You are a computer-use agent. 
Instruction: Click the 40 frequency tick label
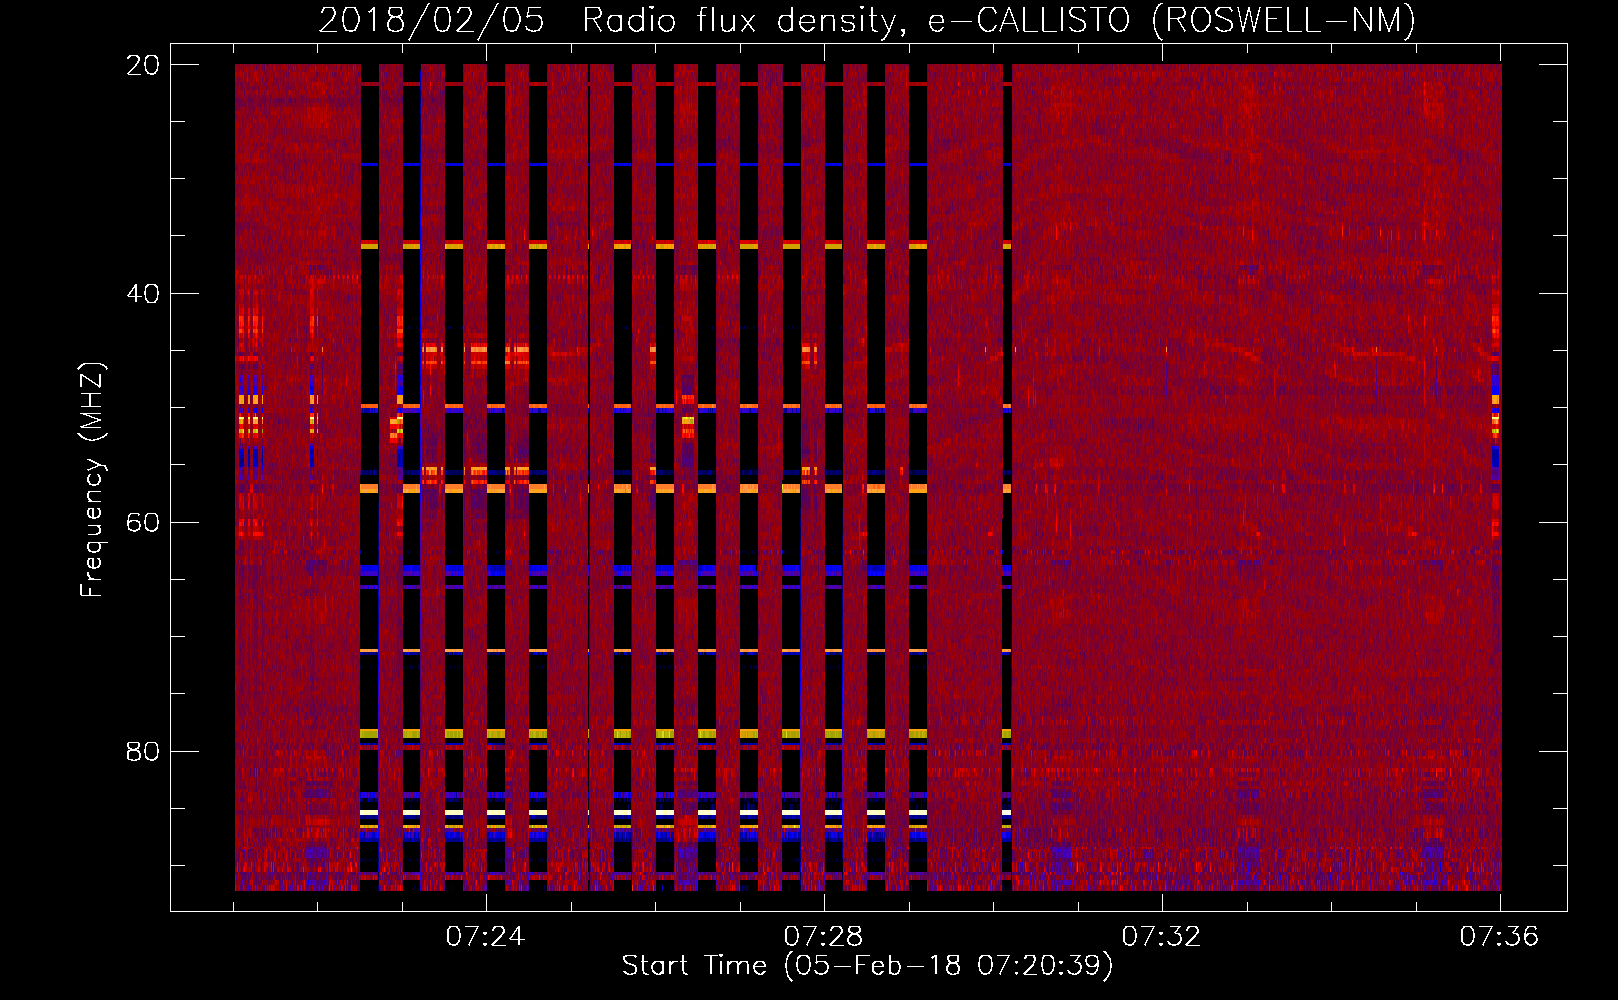[x=143, y=294]
